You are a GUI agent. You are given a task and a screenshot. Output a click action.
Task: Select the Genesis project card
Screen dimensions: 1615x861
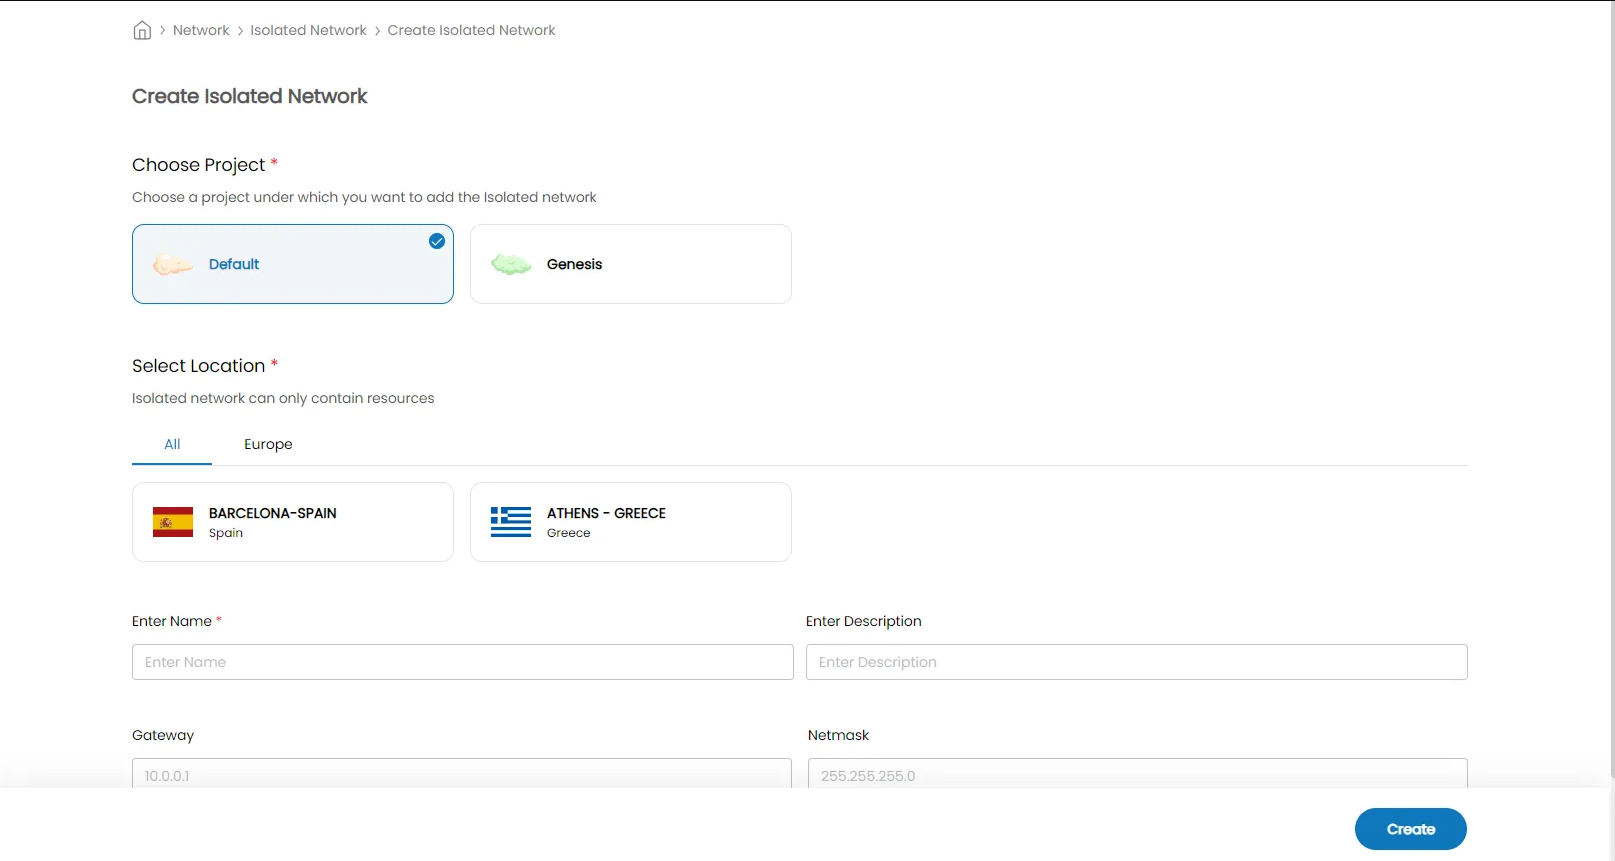(630, 264)
